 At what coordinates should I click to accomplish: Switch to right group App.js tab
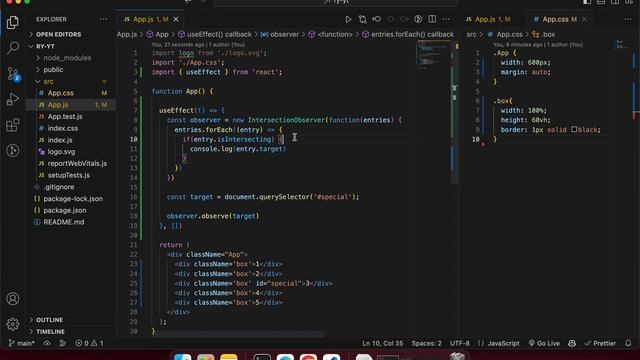488,19
